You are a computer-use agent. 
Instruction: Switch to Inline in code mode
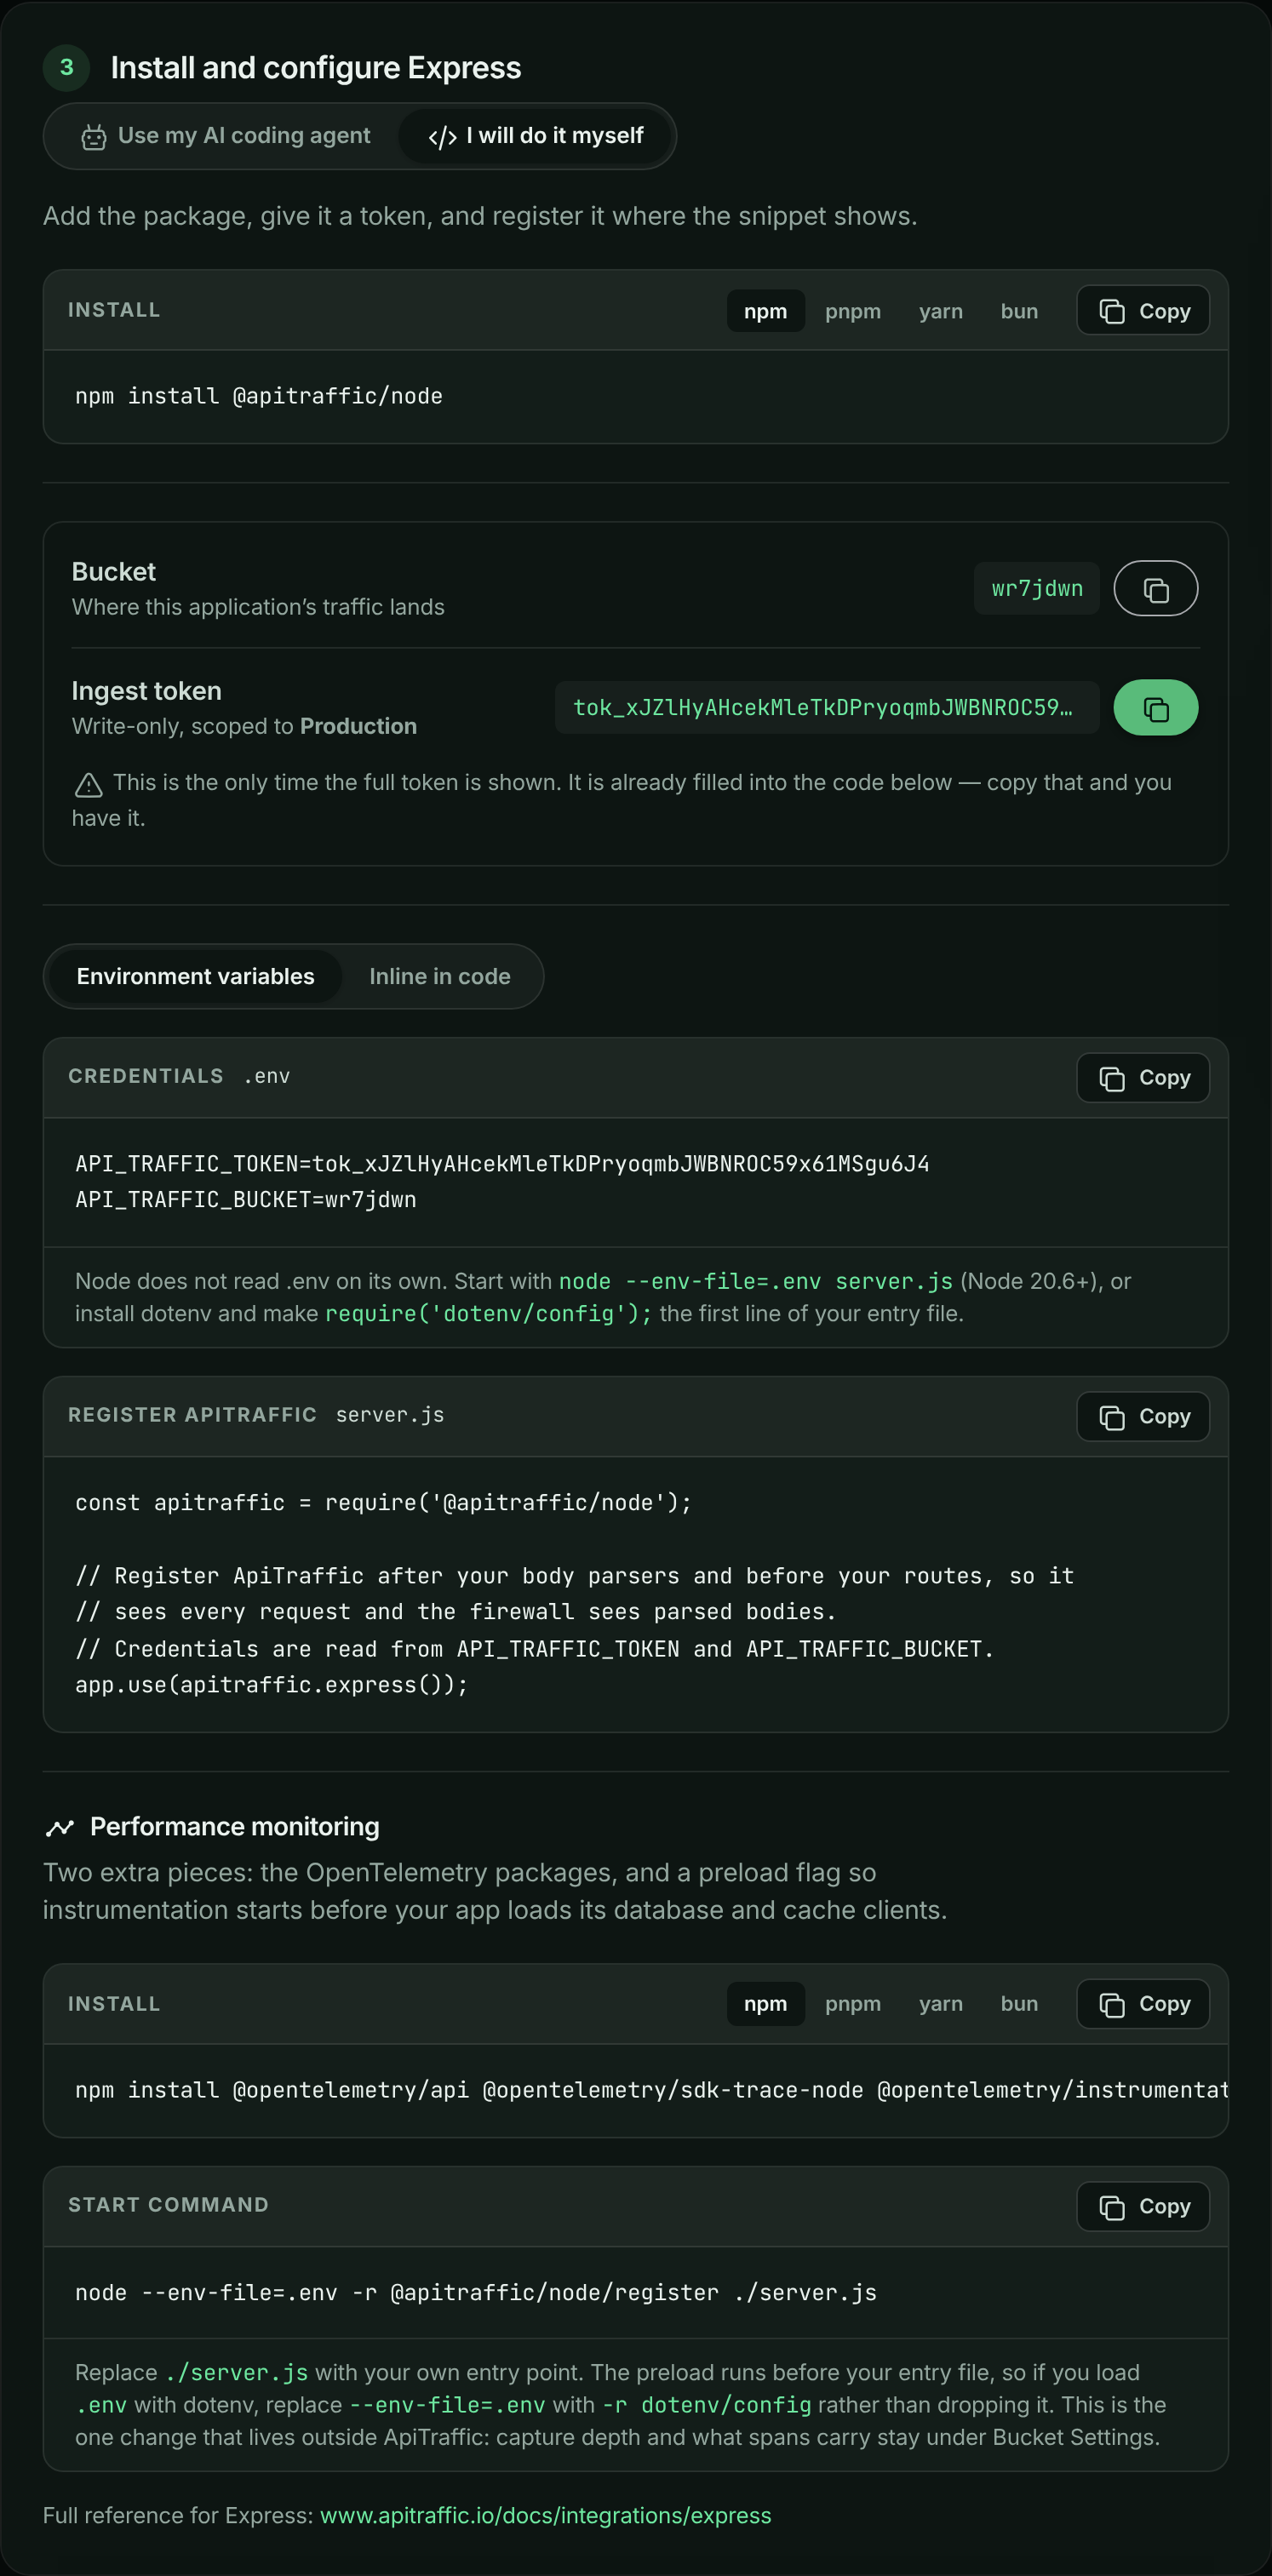[440, 977]
